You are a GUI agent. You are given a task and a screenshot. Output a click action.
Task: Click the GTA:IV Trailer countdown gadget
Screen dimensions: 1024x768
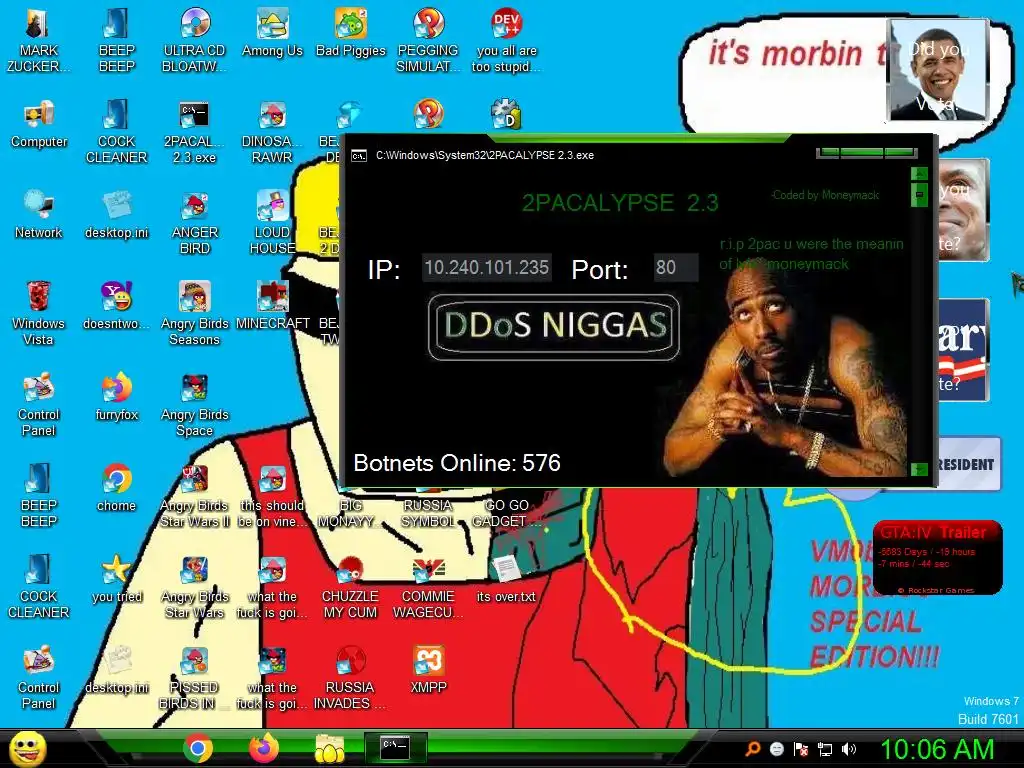(937, 557)
